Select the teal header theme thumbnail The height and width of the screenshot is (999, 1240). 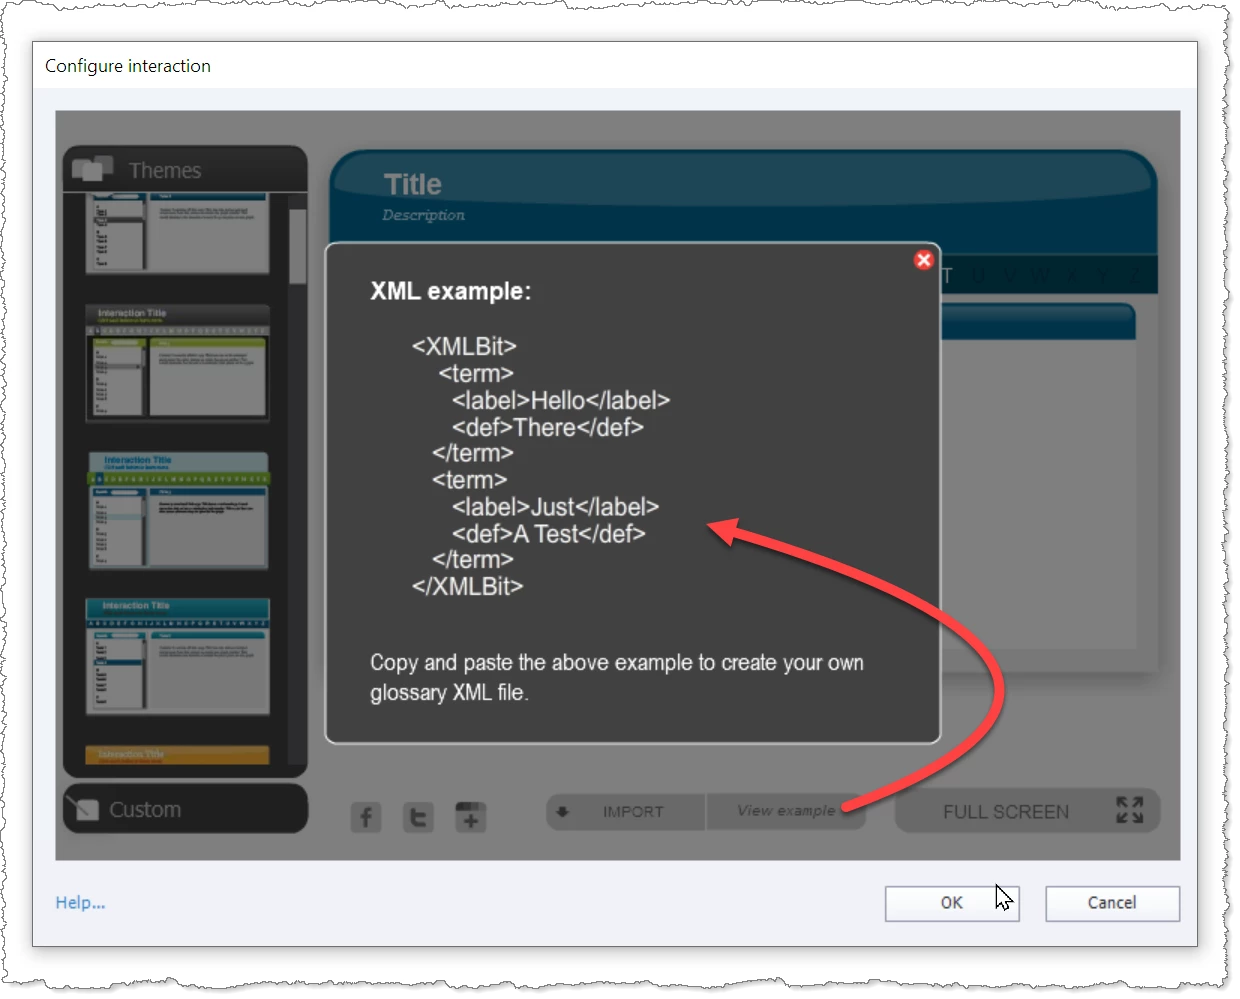coord(178,656)
